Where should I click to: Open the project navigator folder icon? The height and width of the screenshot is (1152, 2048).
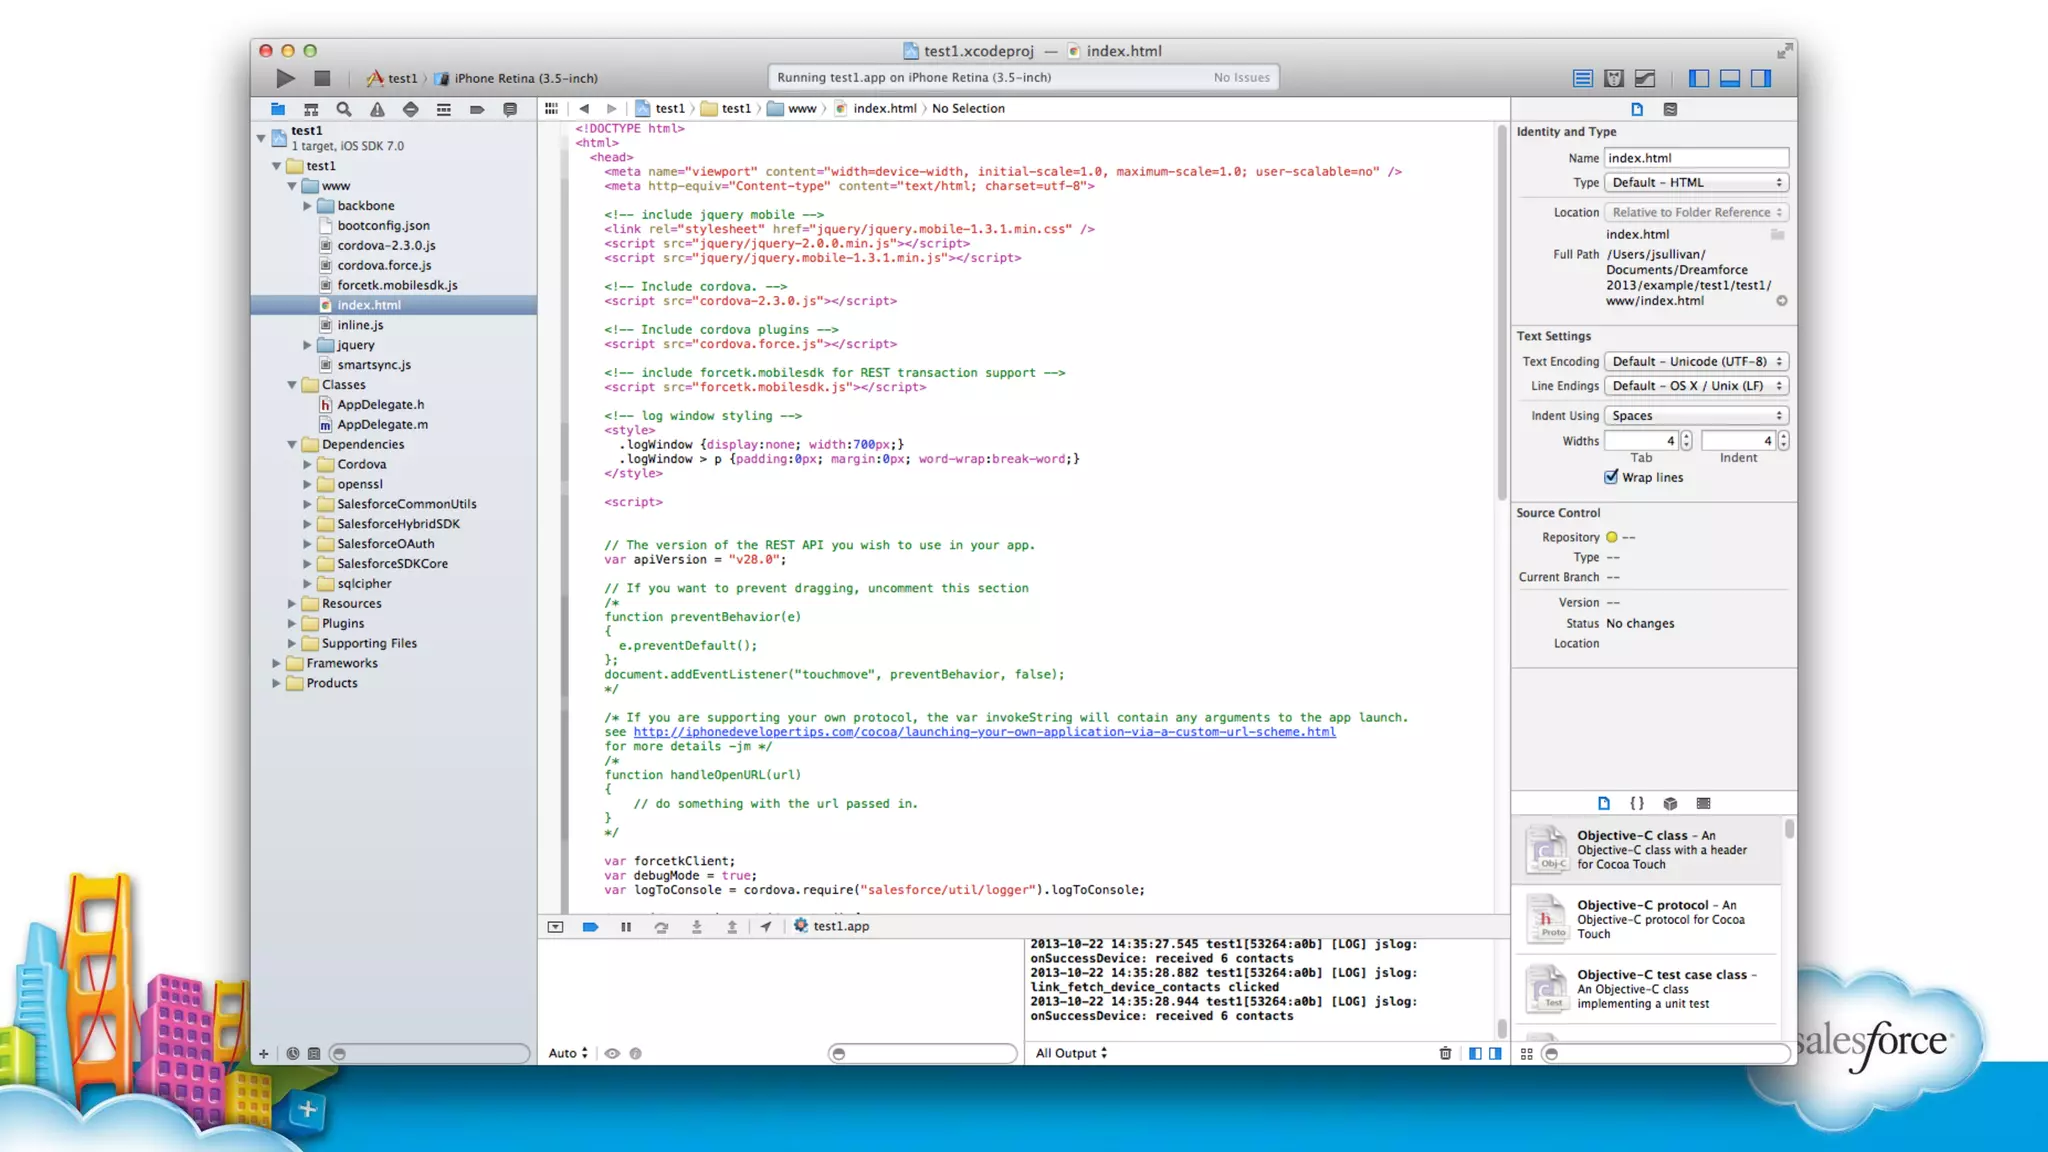click(x=278, y=109)
